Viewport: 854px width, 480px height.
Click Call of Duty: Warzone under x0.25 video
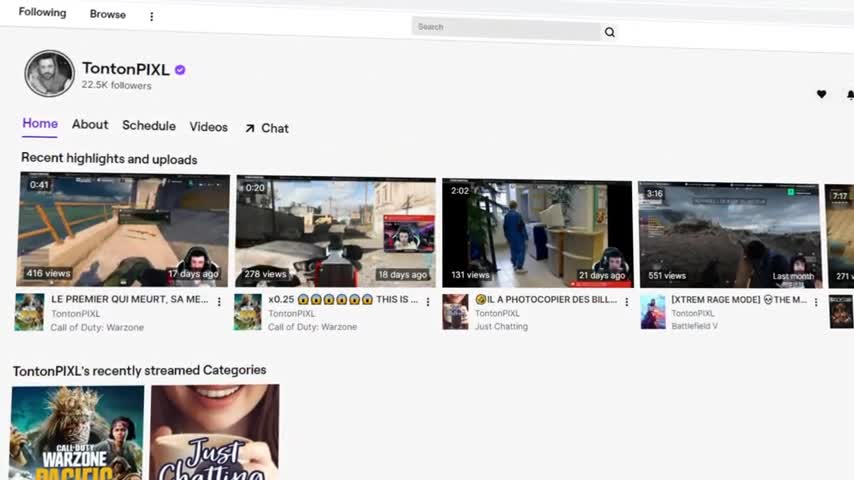tap(313, 327)
